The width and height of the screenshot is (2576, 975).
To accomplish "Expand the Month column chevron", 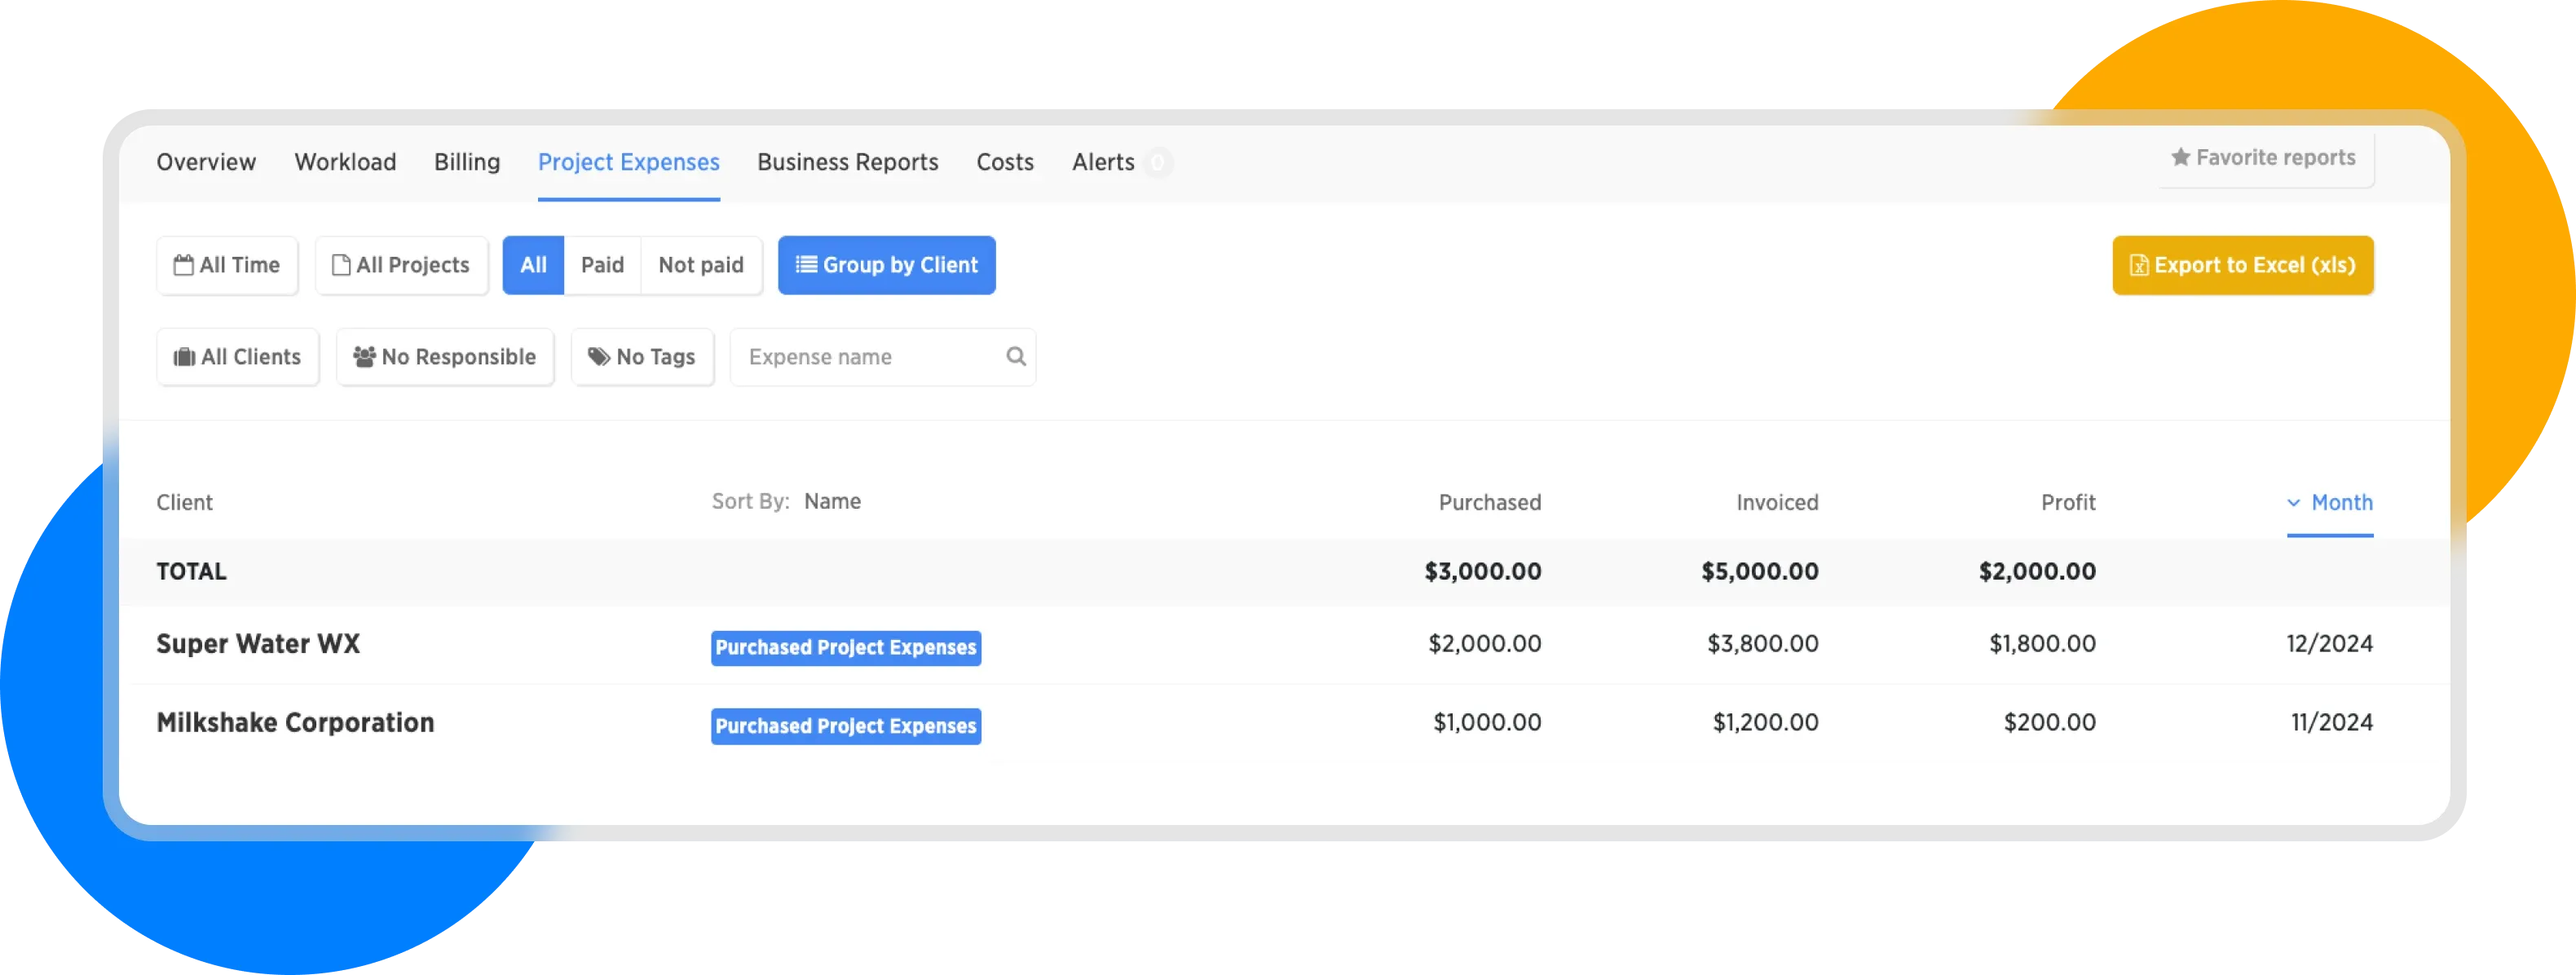I will click(2294, 503).
